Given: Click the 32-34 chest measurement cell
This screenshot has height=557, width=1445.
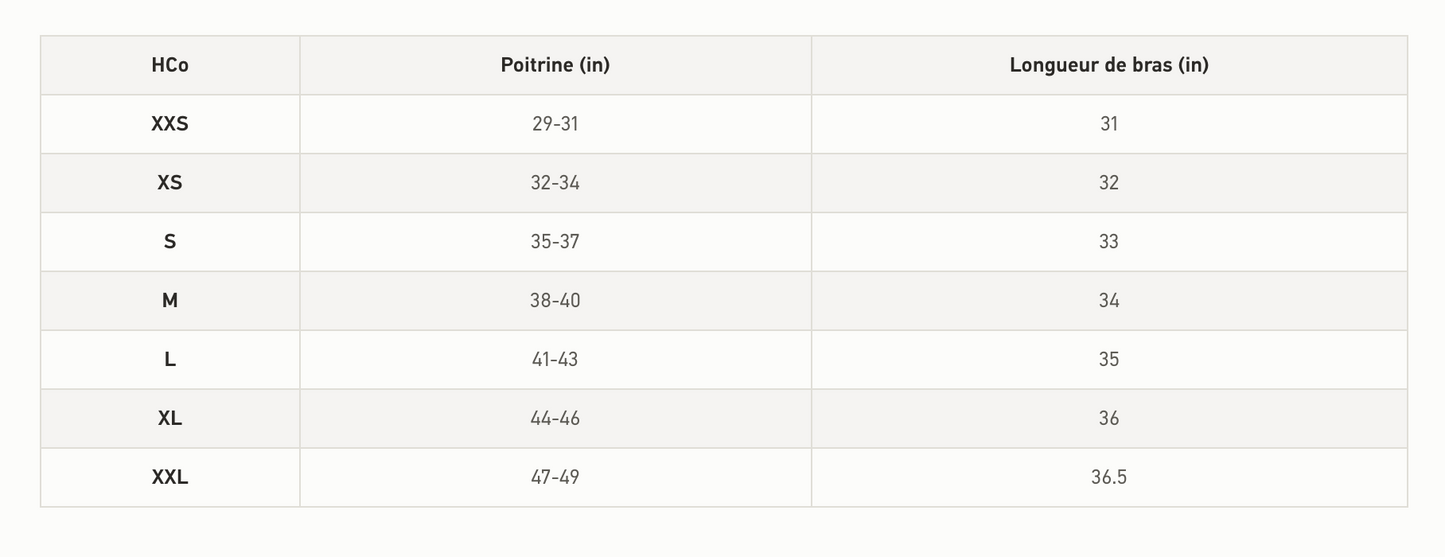Looking at the screenshot, I should [555, 183].
